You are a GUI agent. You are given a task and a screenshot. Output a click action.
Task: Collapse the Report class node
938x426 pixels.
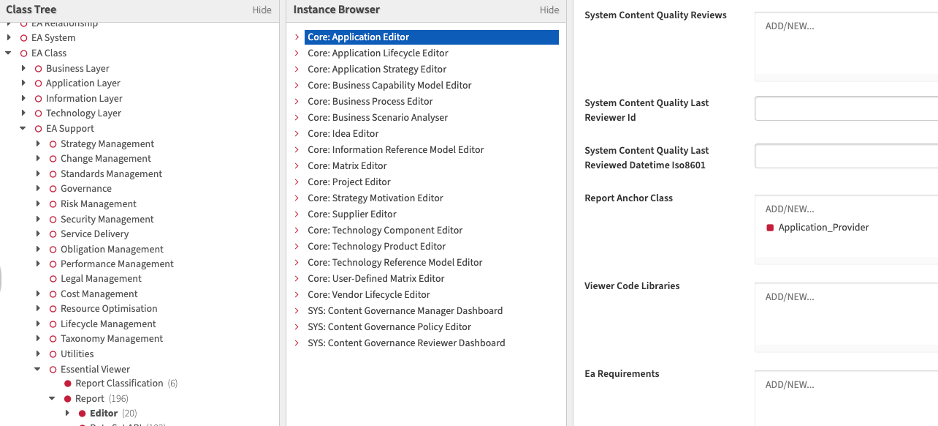coord(52,398)
